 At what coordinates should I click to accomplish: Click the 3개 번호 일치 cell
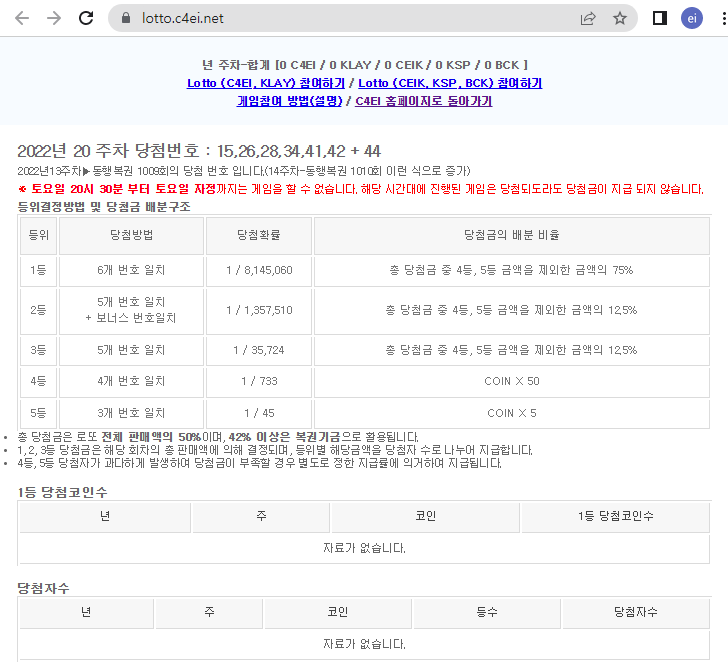click(131, 414)
